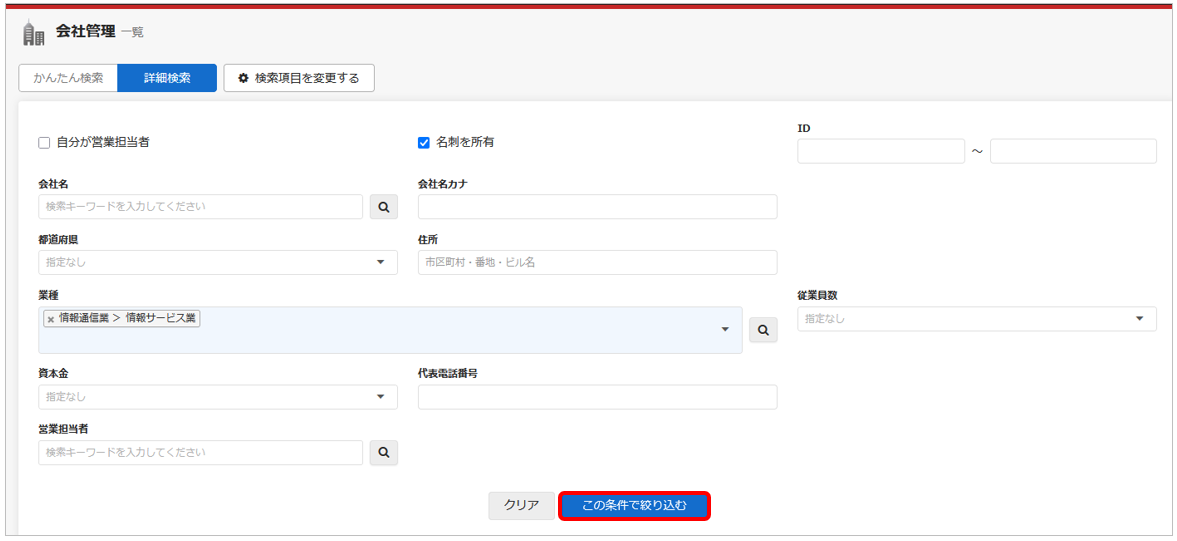Click この条件で絞り込む button
The height and width of the screenshot is (541, 1177).
[634, 505]
